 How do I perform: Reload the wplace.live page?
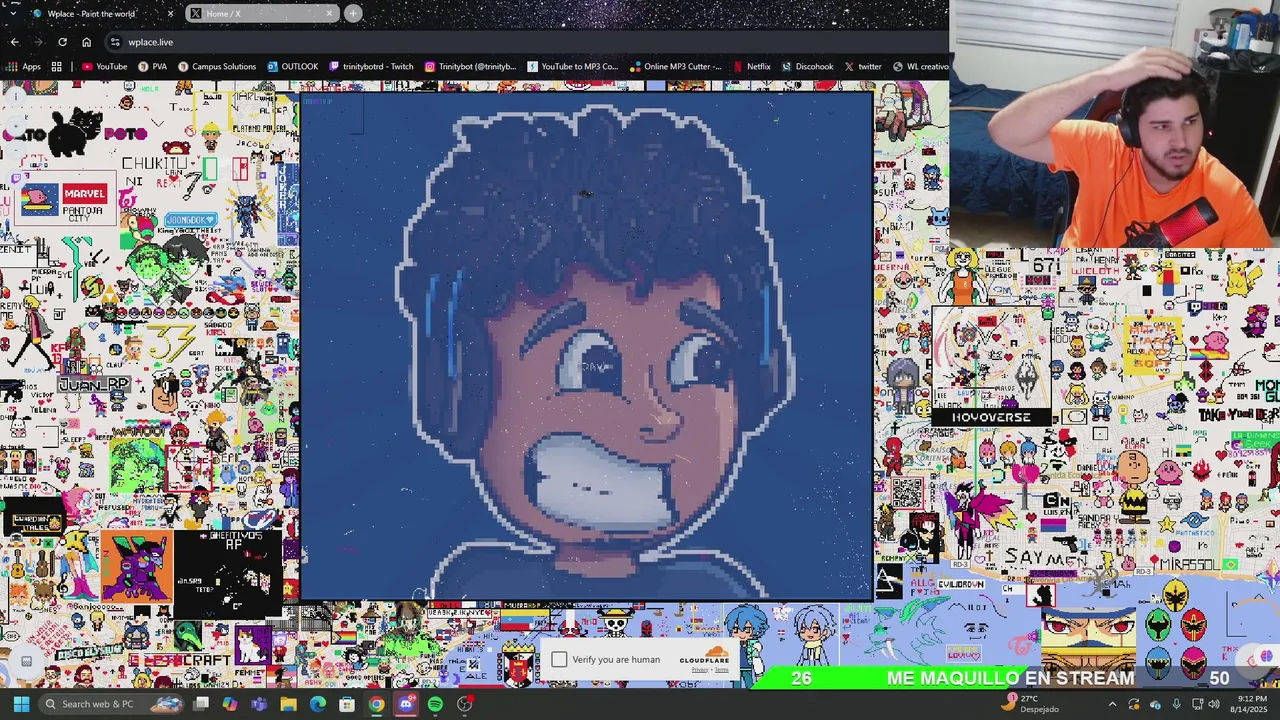pyautogui.click(x=62, y=42)
